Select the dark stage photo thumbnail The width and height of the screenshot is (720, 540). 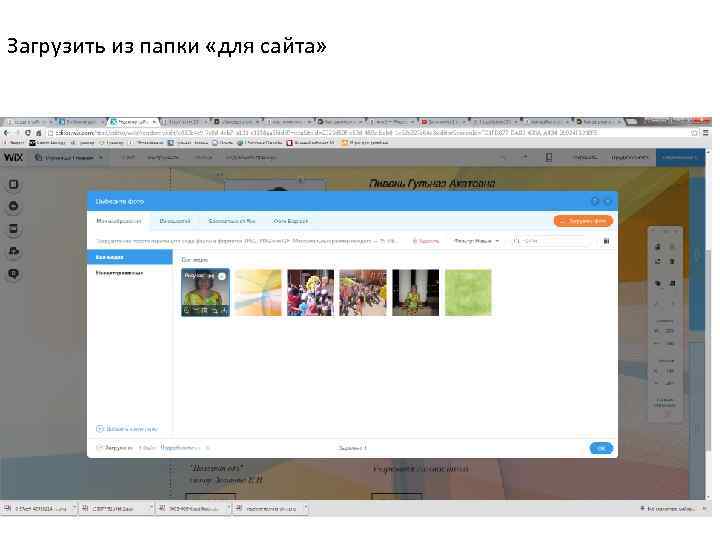(x=416, y=293)
